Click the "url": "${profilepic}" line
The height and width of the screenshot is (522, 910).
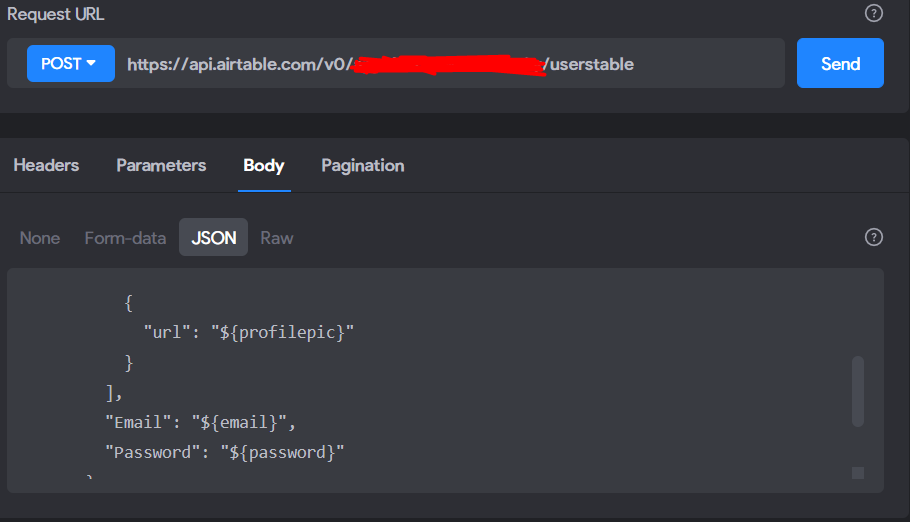(248, 332)
